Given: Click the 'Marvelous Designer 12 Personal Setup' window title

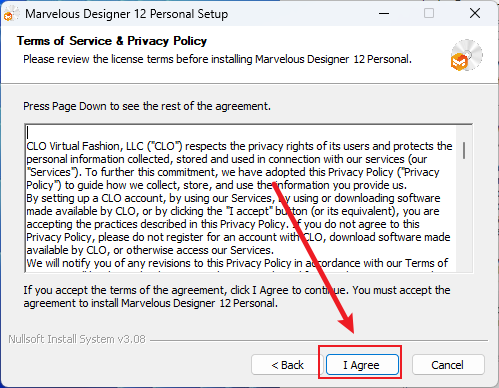Looking at the screenshot, I should pos(127,14).
